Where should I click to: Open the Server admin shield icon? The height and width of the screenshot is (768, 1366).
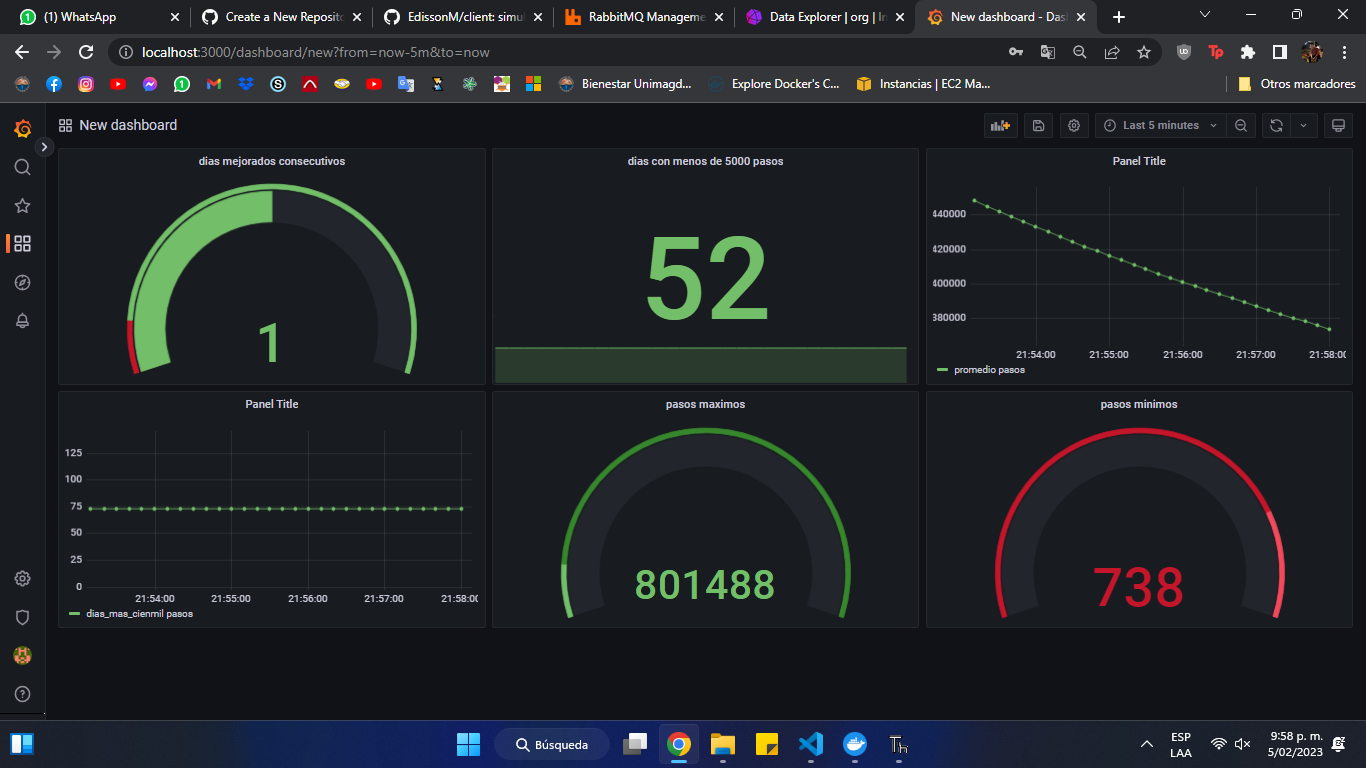(22, 617)
